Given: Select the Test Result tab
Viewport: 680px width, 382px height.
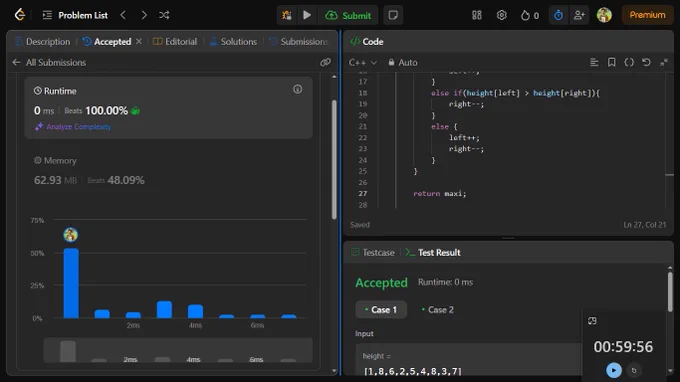Looking at the screenshot, I should click(x=433, y=252).
